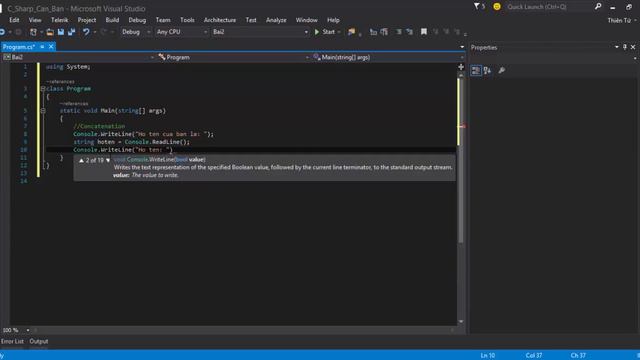
Task: Toggle auto hide pin on Properties panel
Action: [x=624, y=47]
